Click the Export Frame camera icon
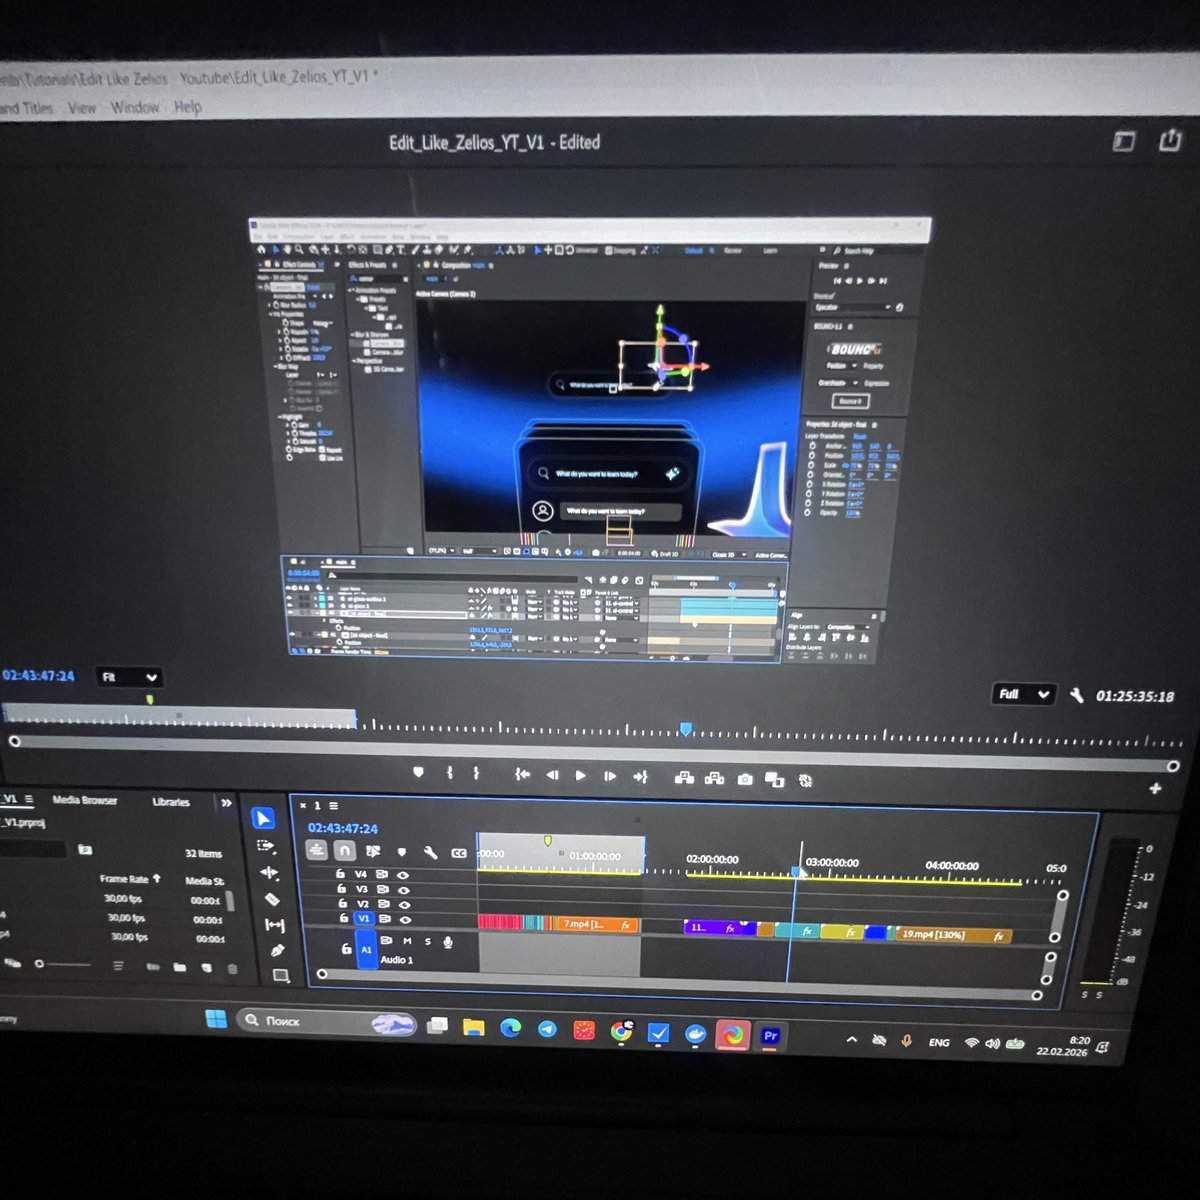 [x=744, y=777]
